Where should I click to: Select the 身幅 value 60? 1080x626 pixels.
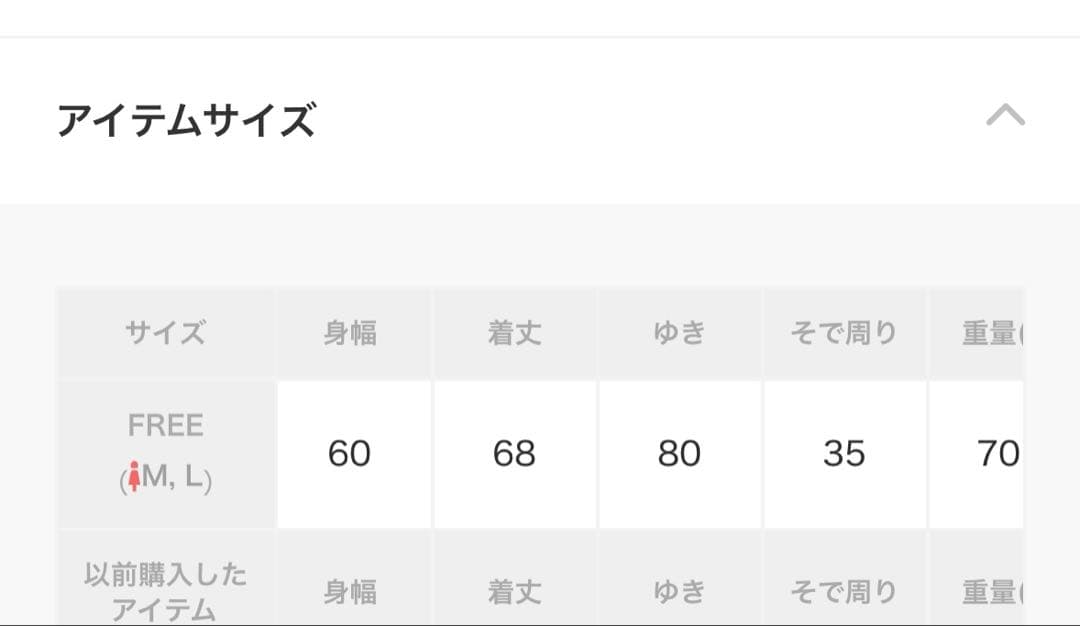pyautogui.click(x=350, y=454)
